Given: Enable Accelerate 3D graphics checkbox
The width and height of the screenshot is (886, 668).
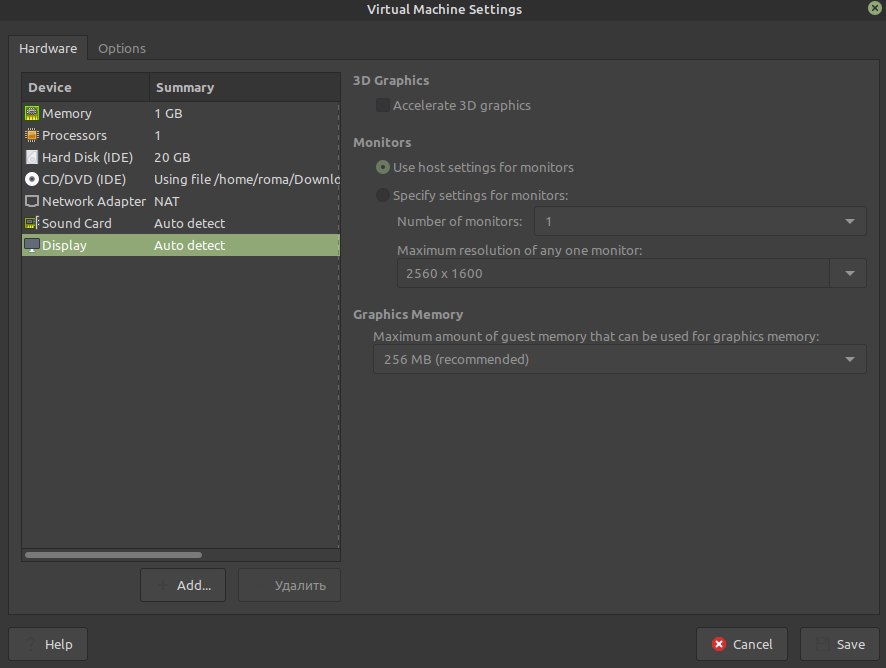Looking at the screenshot, I should [x=383, y=105].
